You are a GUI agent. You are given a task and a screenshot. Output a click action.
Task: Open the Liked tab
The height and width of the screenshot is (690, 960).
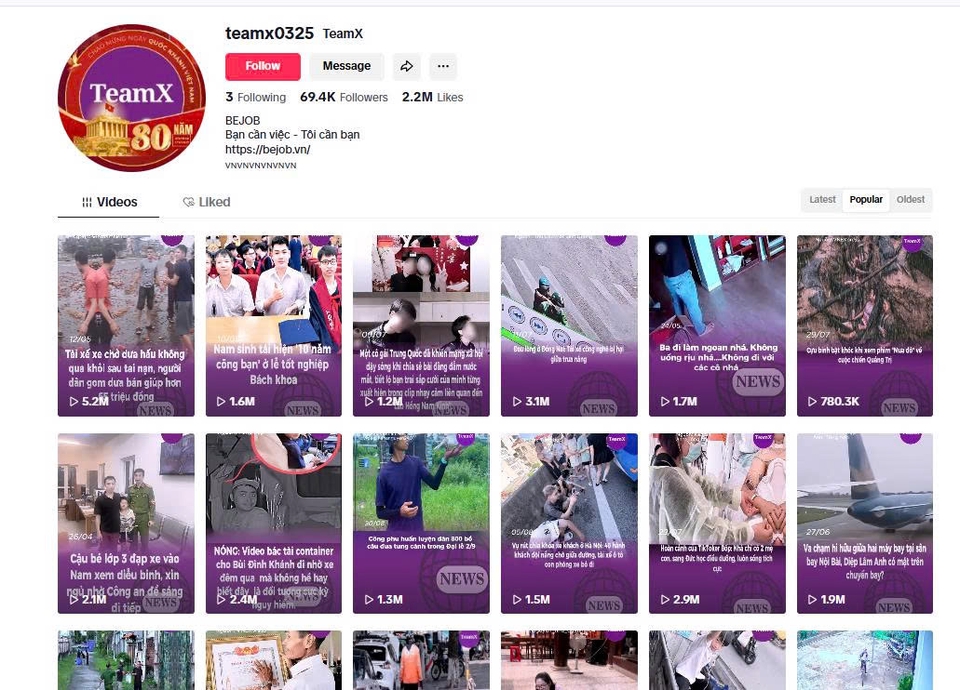pos(207,202)
